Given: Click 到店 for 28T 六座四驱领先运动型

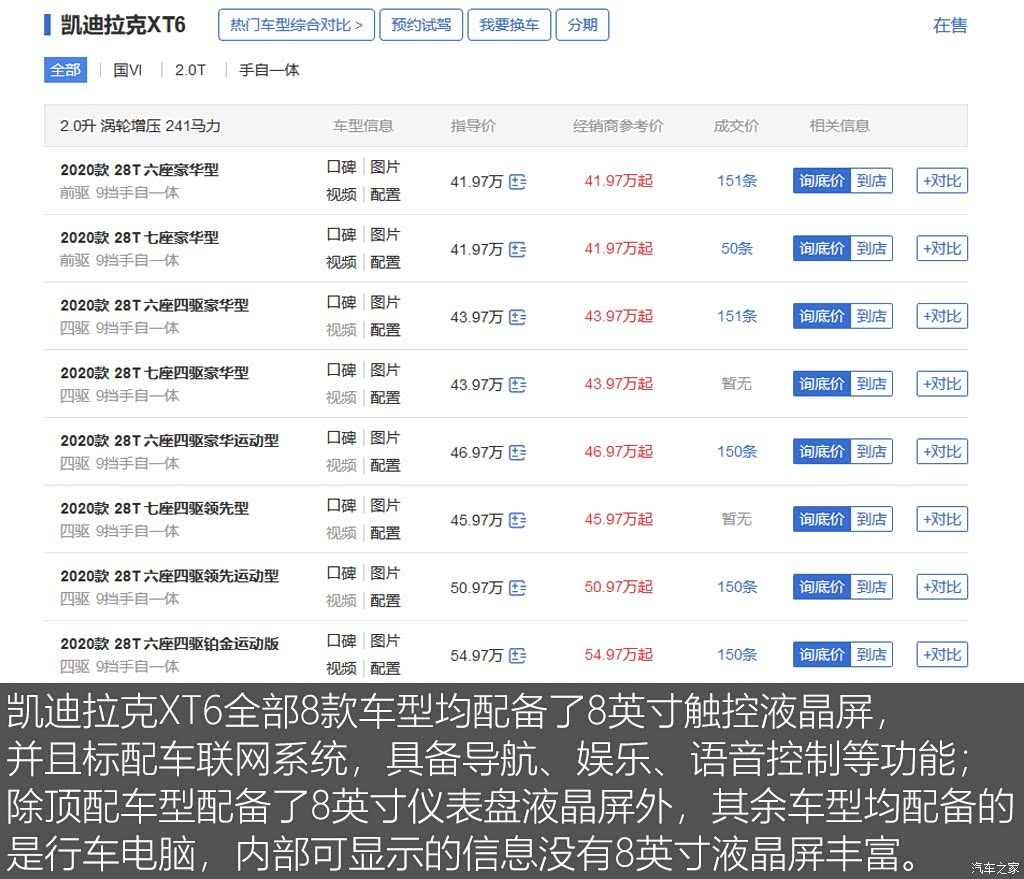Looking at the screenshot, I should coord(871,587).
